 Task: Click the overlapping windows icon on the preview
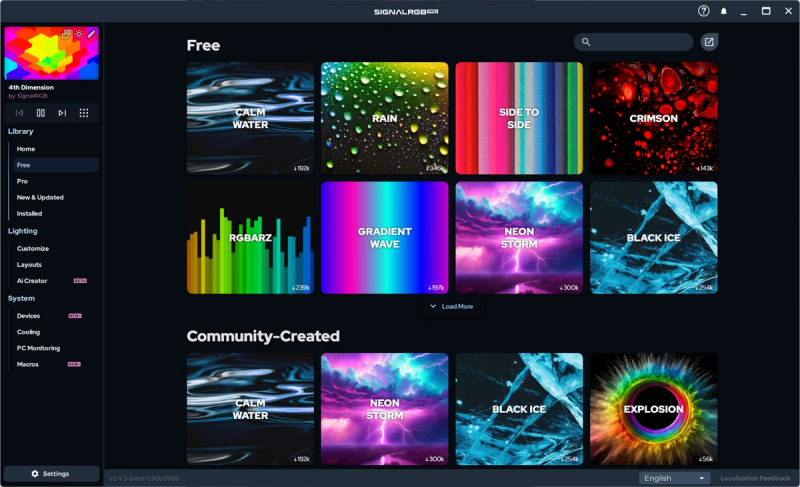67,34
